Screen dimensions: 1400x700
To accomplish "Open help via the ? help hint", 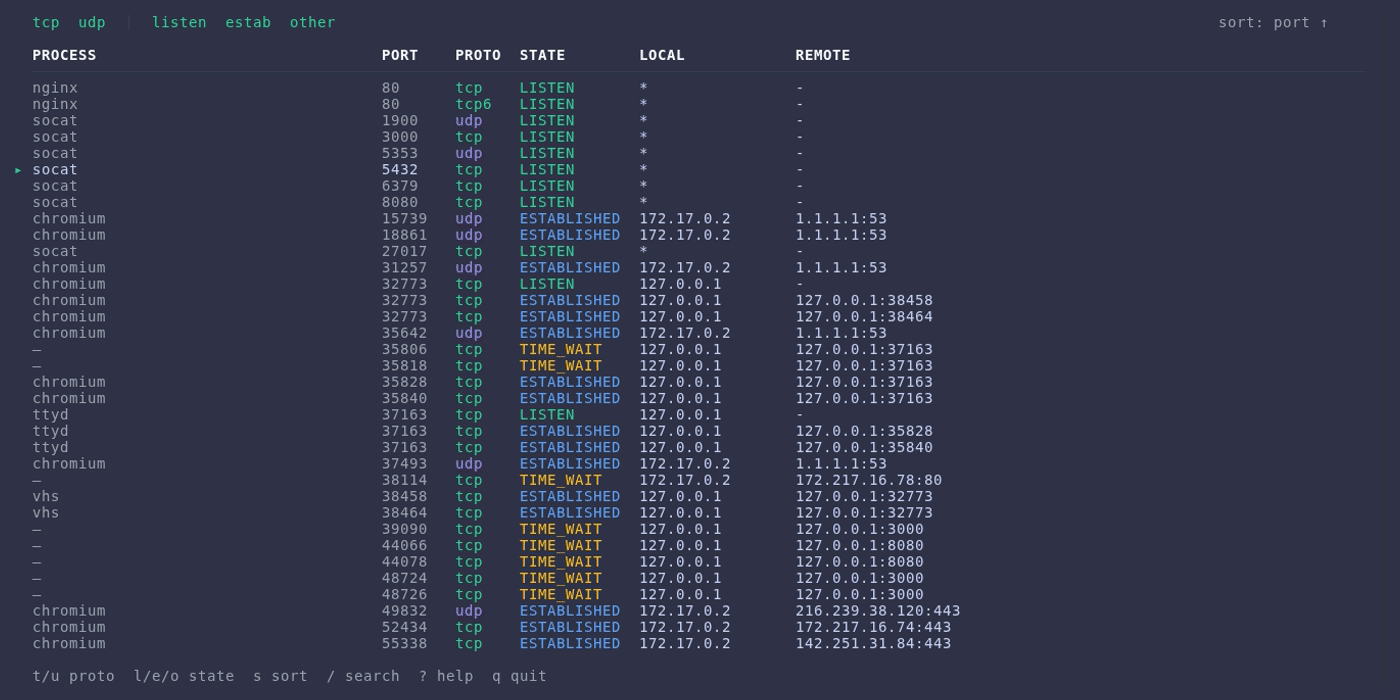I will pyautogui.click(x=446, y=675).
